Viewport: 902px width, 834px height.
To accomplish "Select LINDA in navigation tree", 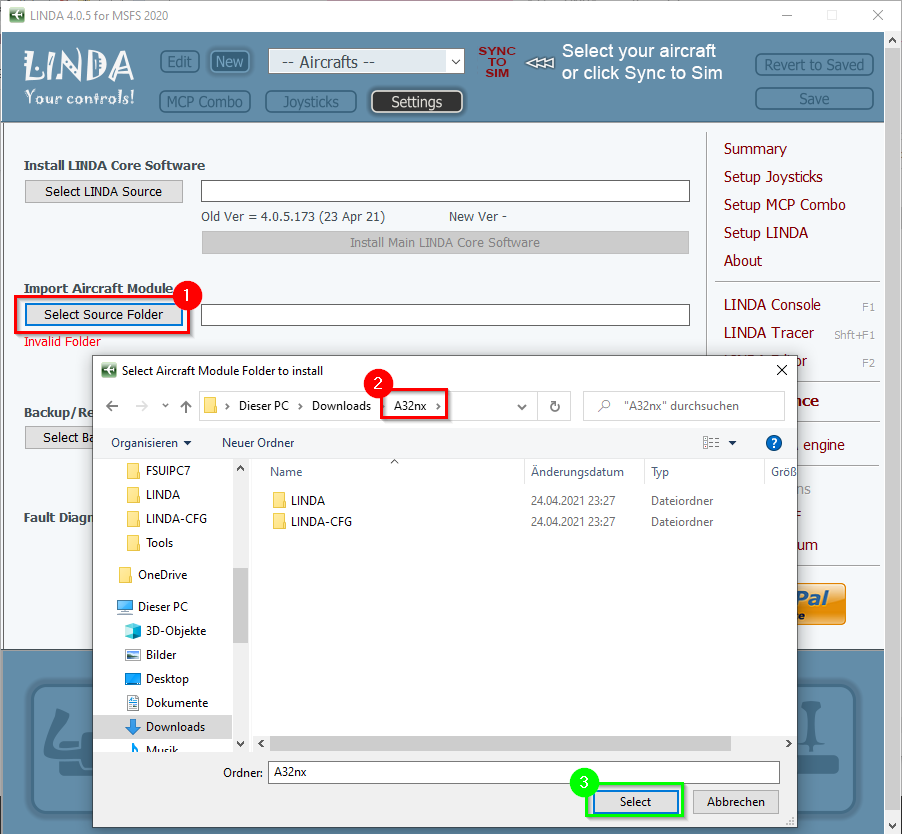I will pos(162,495).
